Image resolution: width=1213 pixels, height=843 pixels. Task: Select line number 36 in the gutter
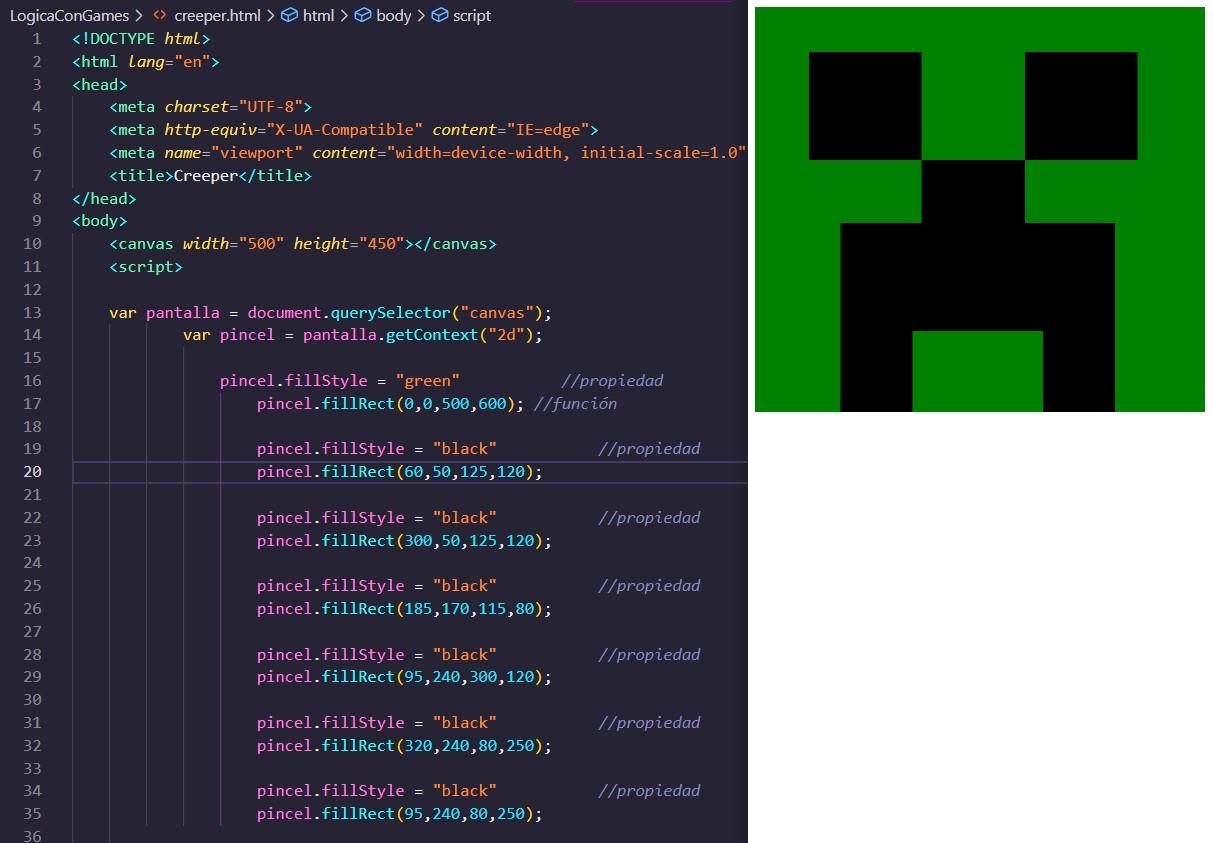(x=32, y=836)
